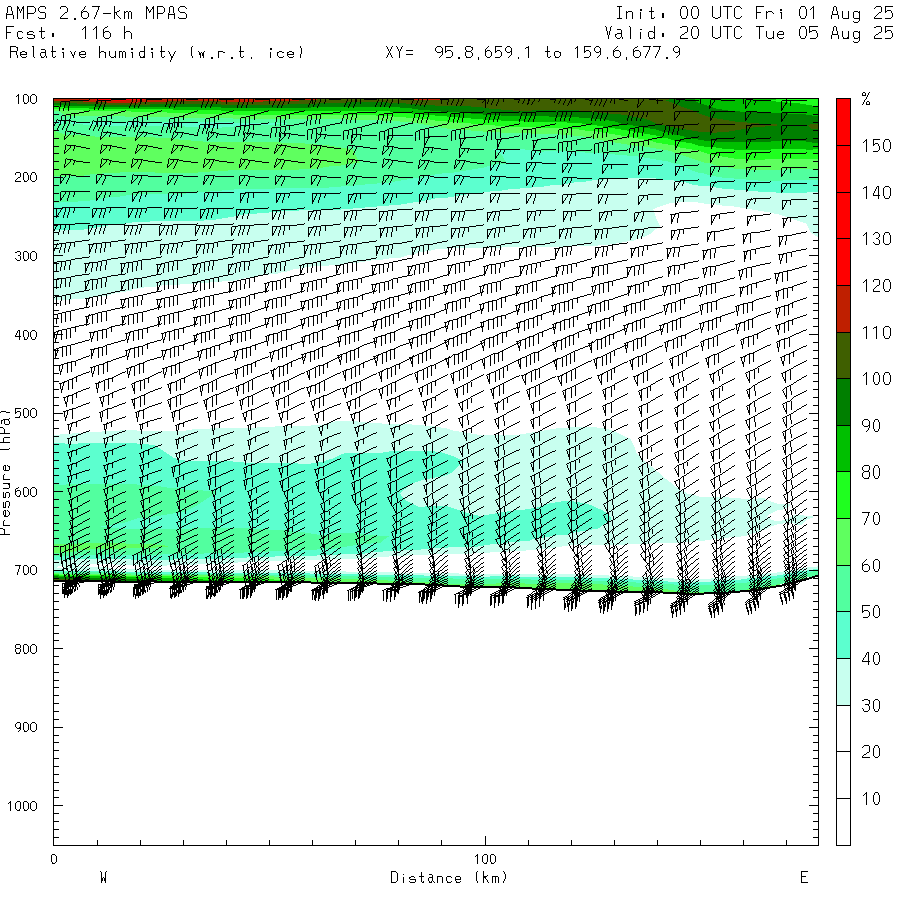Click the 'AMPS 2.67-km MPAS' title text
The width and height of the screenshot is (900, 900).
(96, 13)
